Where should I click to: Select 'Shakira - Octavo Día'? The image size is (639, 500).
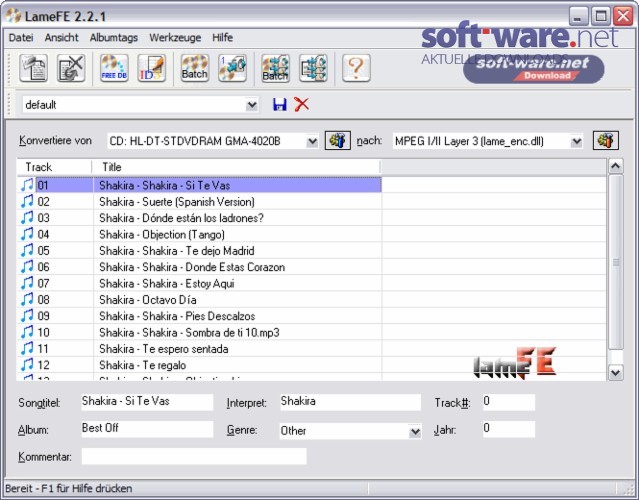[x=148, y=300]
